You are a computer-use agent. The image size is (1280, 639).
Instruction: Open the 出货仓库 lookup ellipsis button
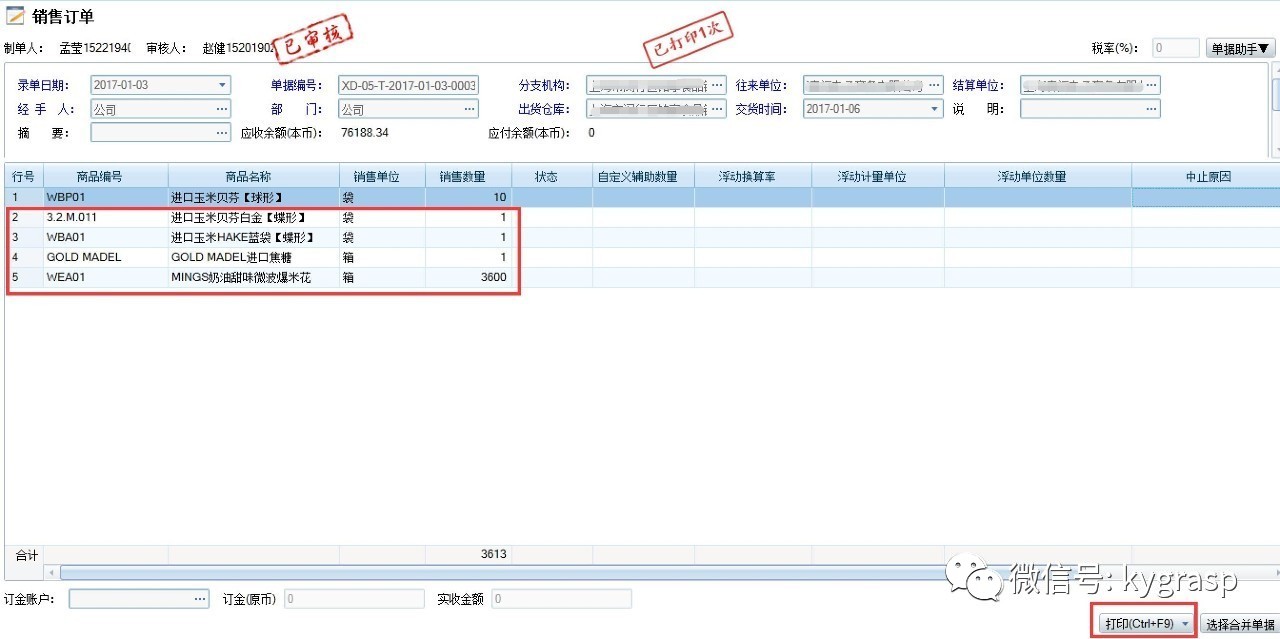coord(717,109)
